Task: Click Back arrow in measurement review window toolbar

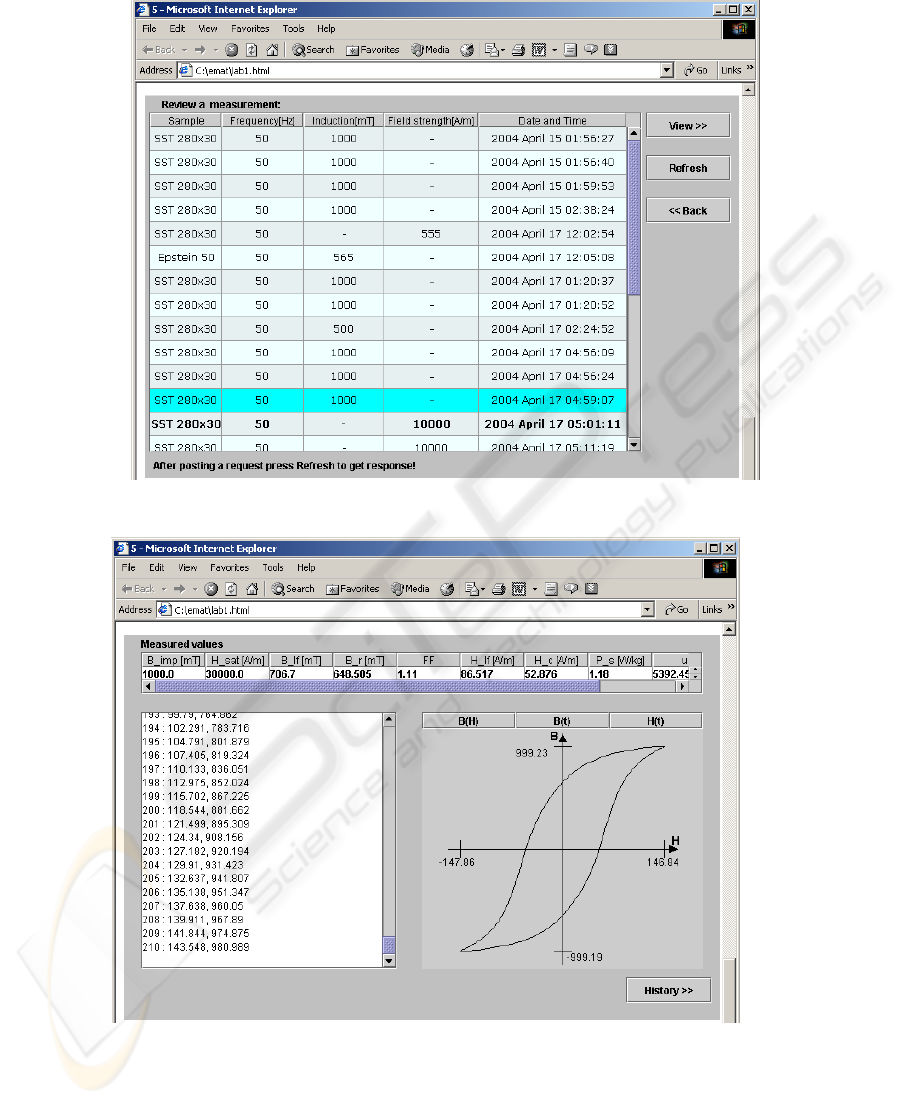Action: (x=159, y=50)
